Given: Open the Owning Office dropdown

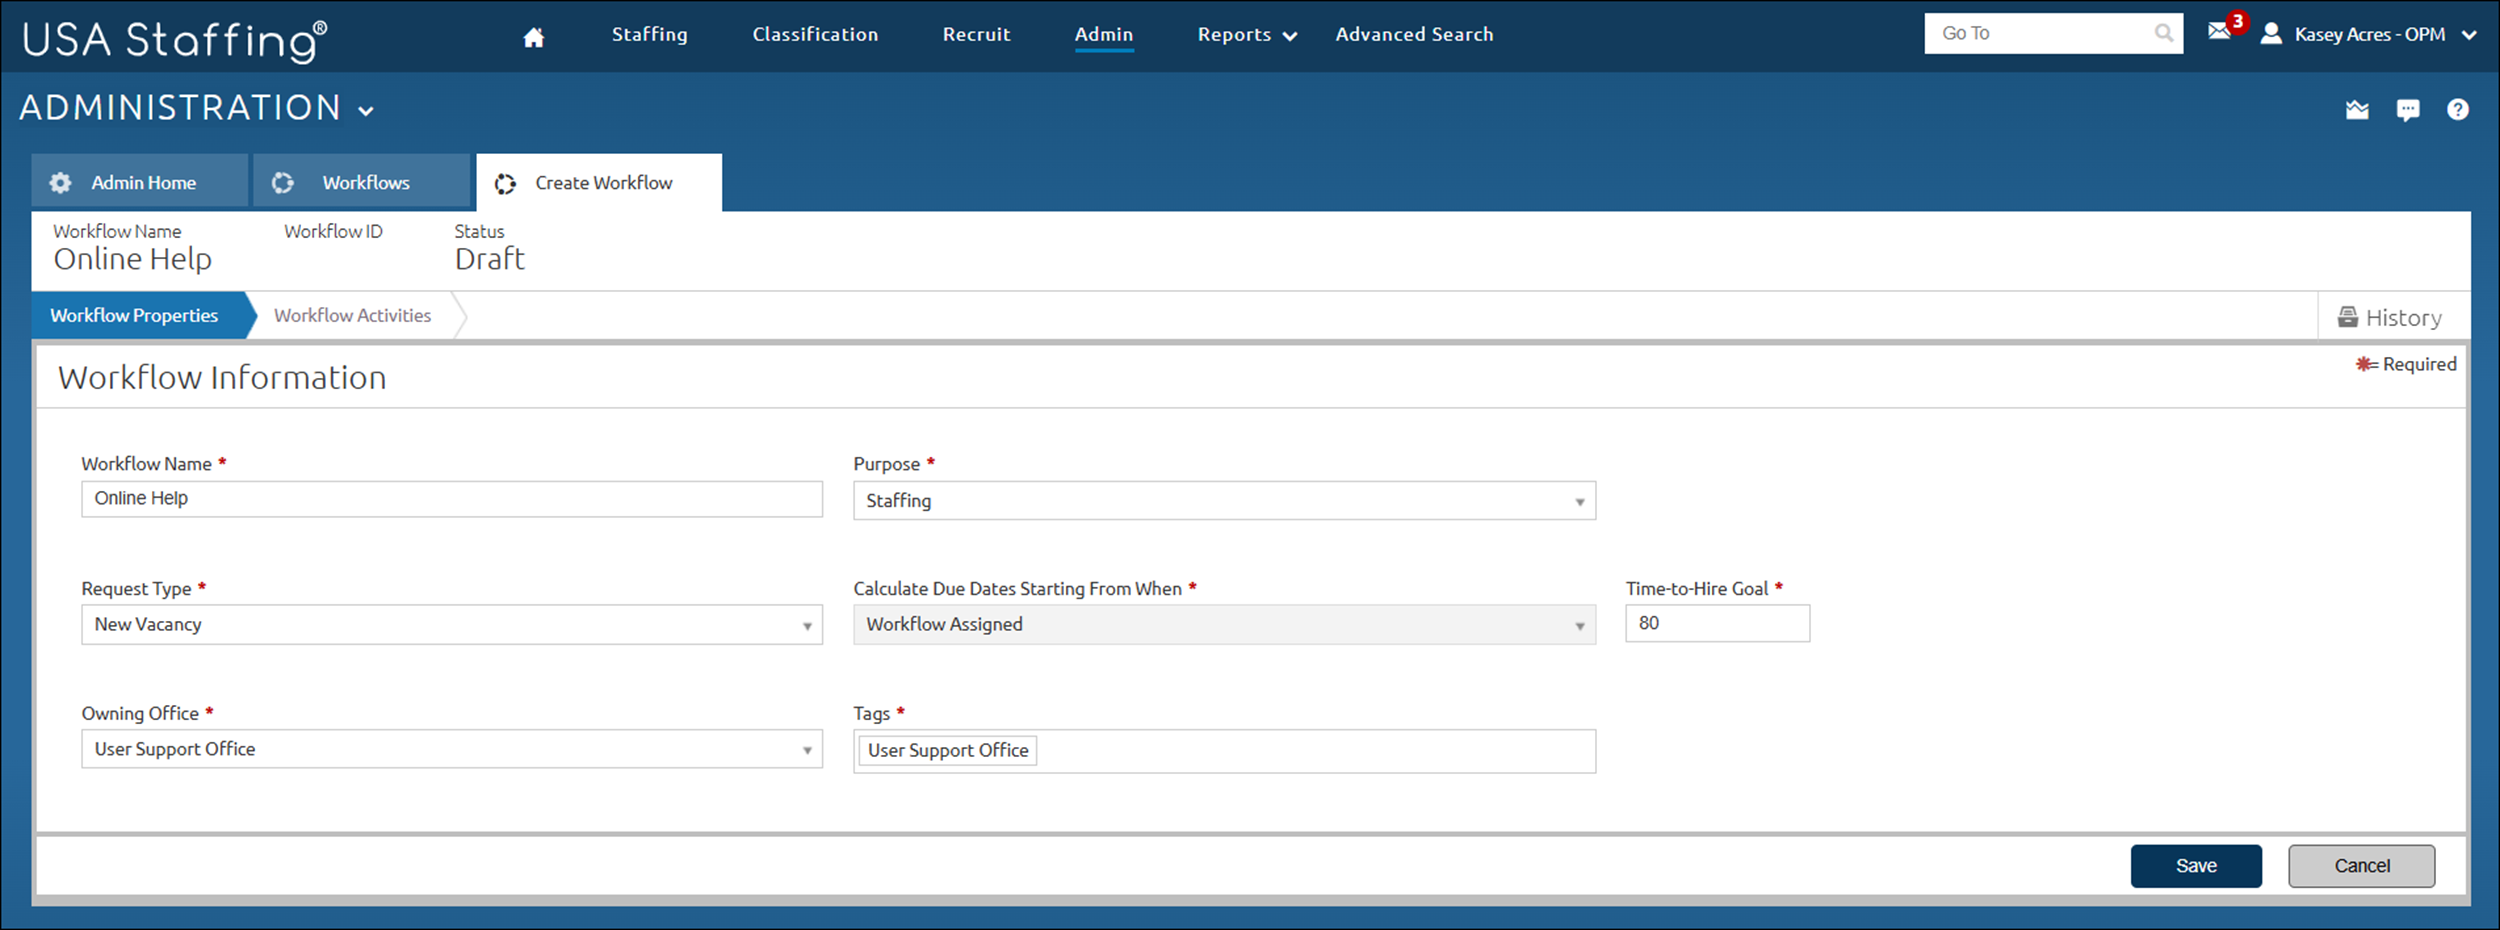Looking at the screenshot, I should 452,749.
